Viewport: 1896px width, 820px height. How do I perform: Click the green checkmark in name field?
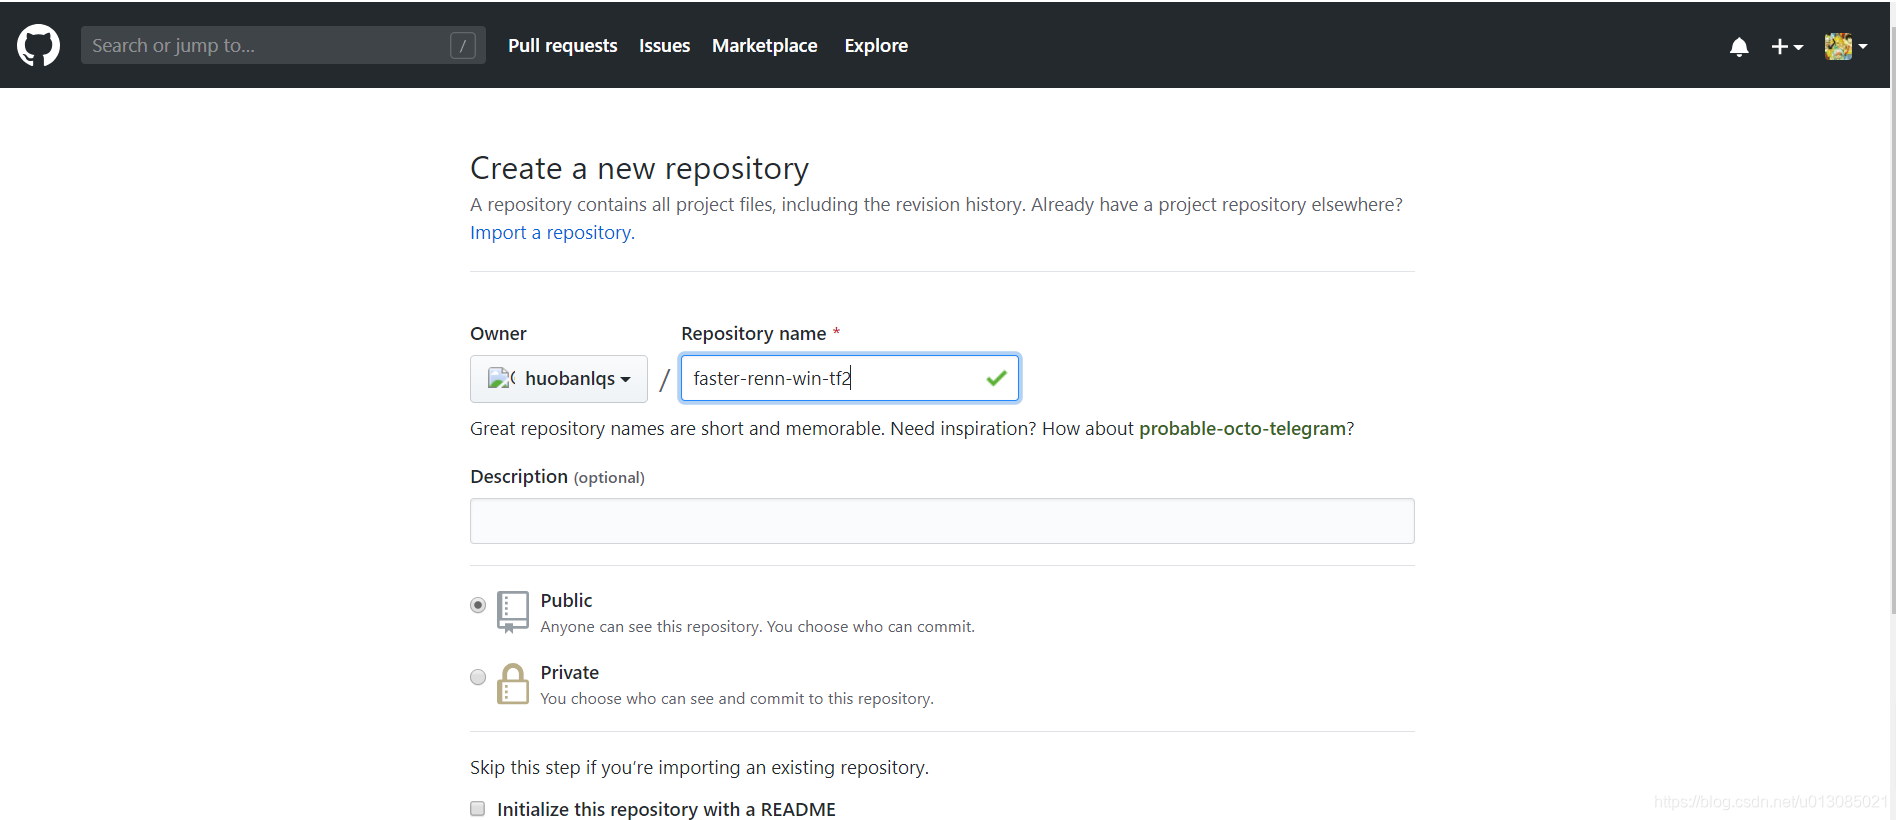tap(996, 378)
